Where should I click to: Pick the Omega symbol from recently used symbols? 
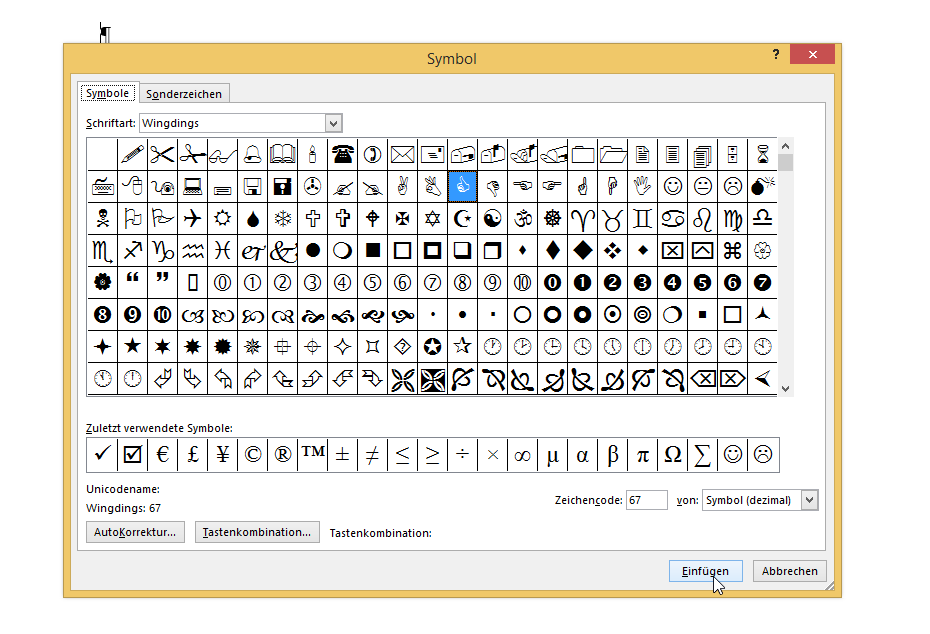(x=673, y=454)
